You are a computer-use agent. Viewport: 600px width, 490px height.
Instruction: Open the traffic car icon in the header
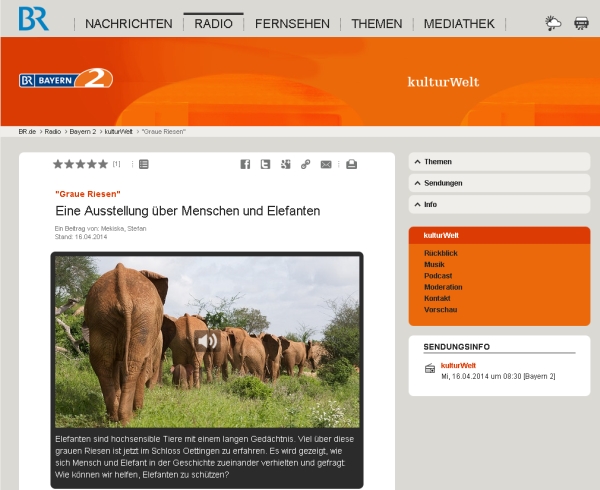coord(581,23)
